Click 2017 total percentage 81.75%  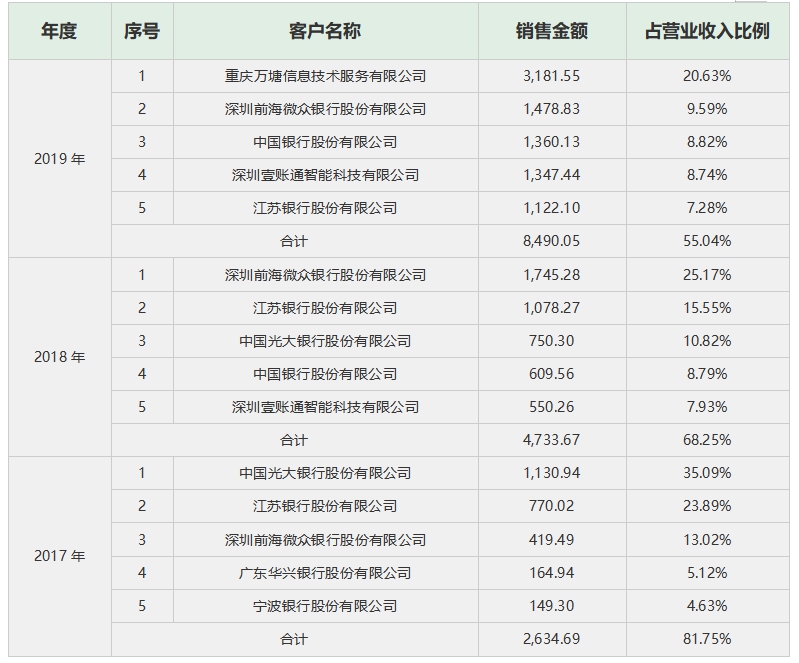(707, 639)
